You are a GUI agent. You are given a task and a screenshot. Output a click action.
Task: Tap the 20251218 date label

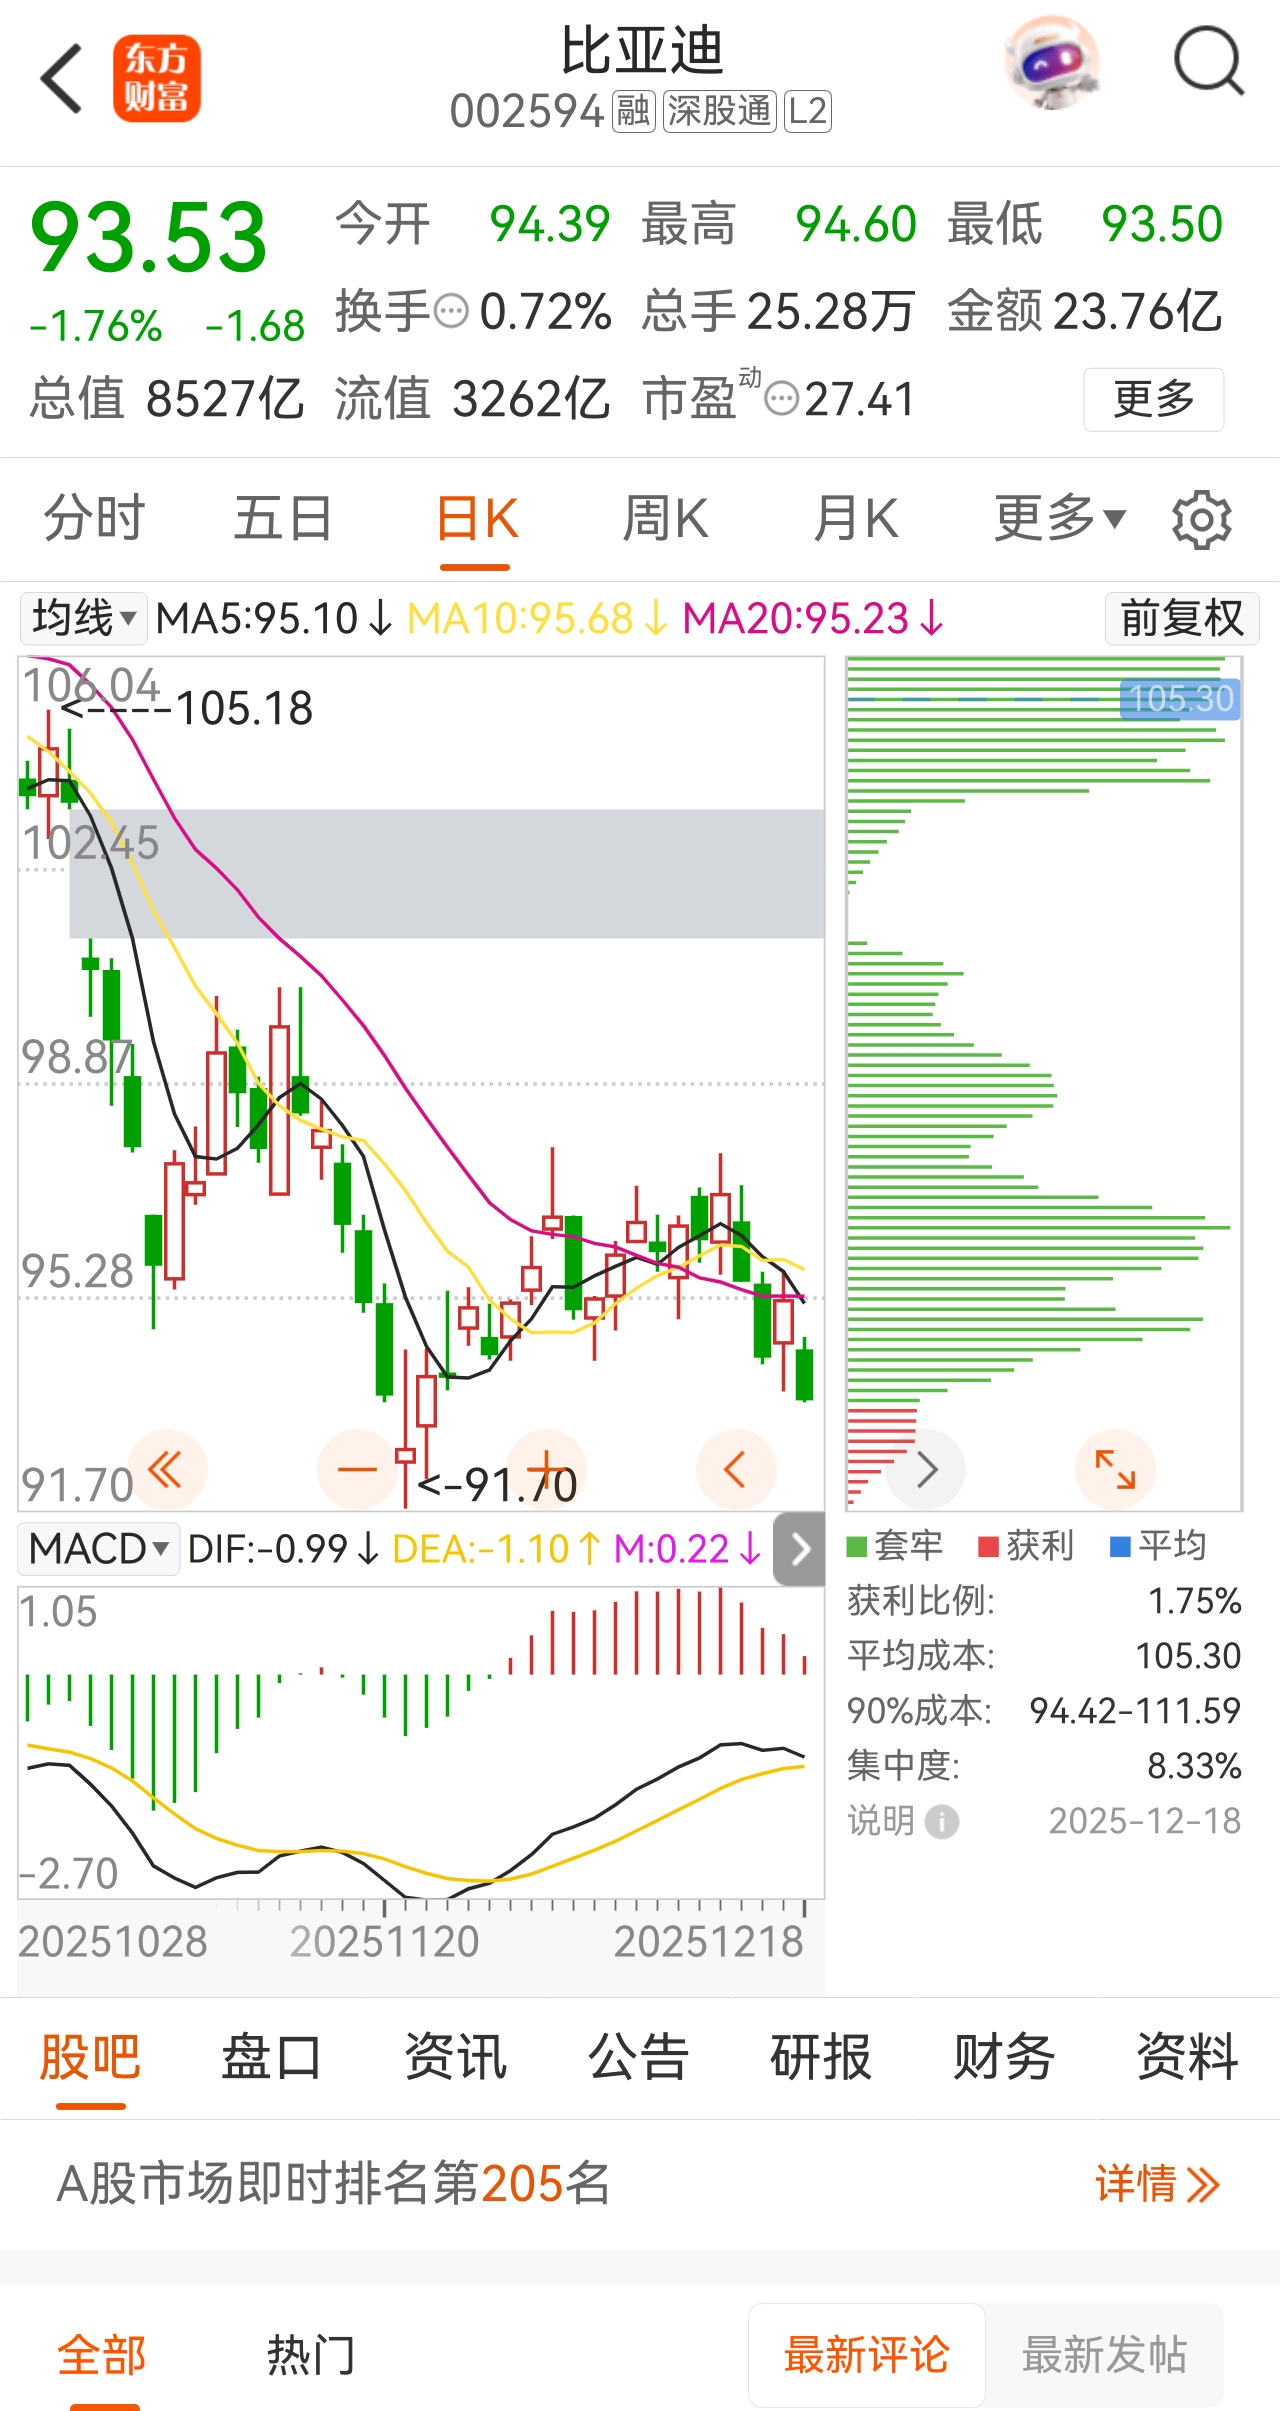coord(708,1941)
